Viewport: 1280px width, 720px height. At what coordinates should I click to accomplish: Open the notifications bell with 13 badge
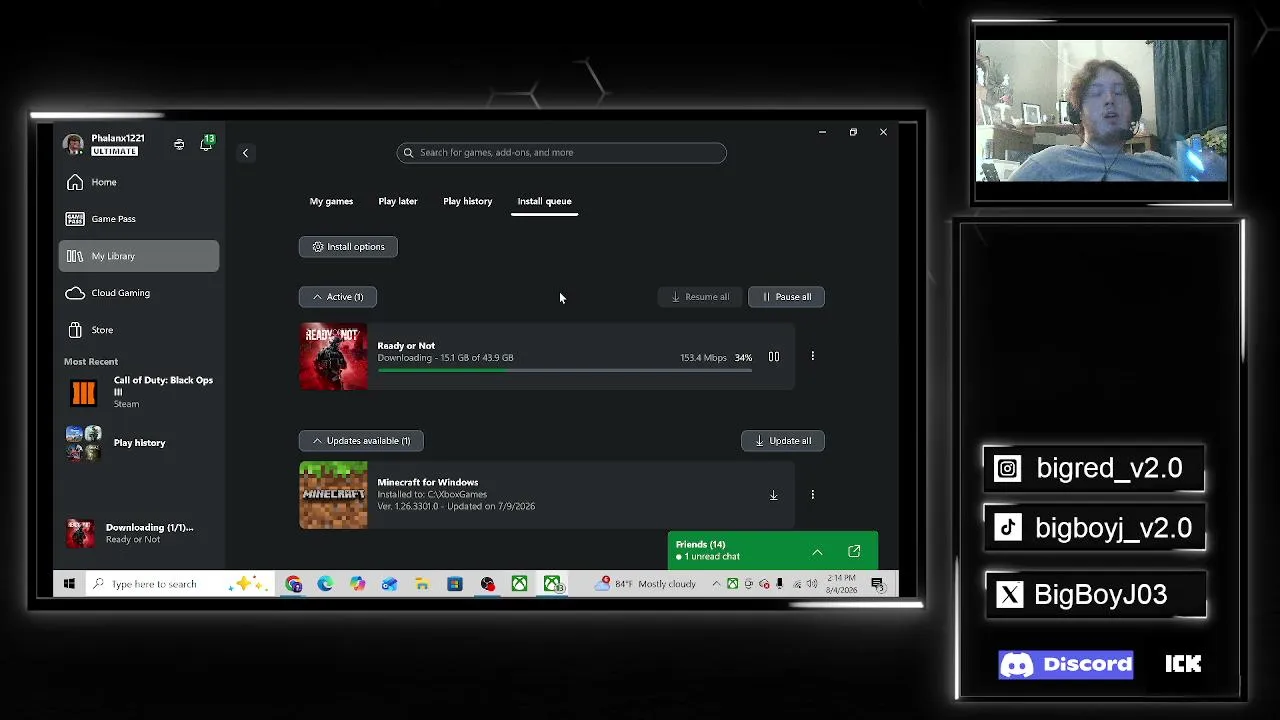pos(206,144)
